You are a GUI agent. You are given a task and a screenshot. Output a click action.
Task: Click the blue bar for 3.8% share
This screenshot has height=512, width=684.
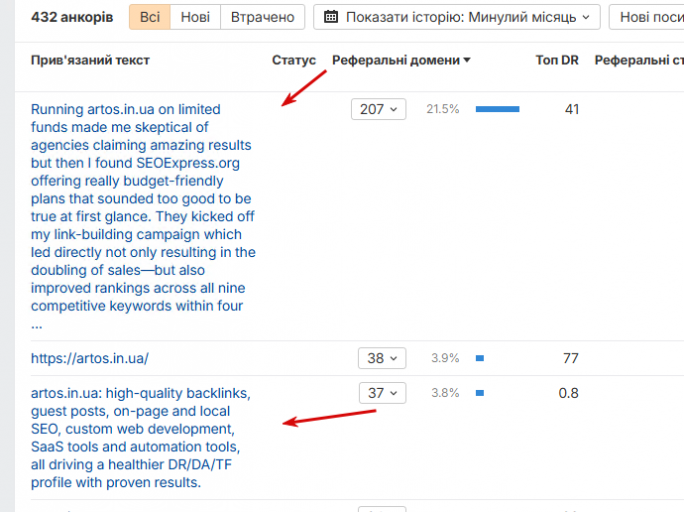tap(480, 393)
